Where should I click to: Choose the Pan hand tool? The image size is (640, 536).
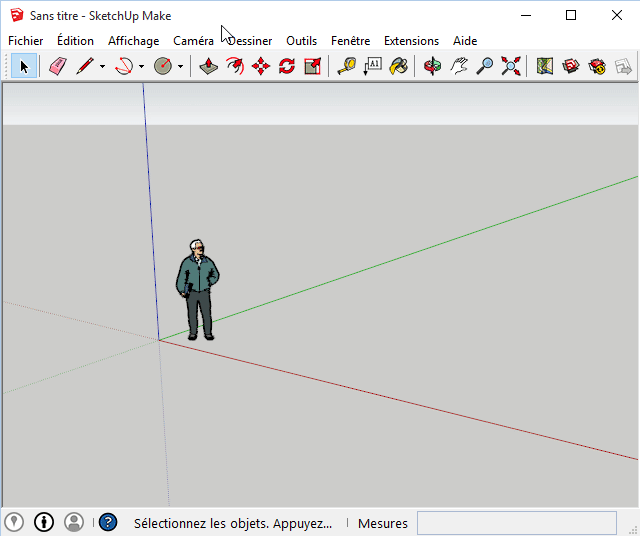(459, 66)
